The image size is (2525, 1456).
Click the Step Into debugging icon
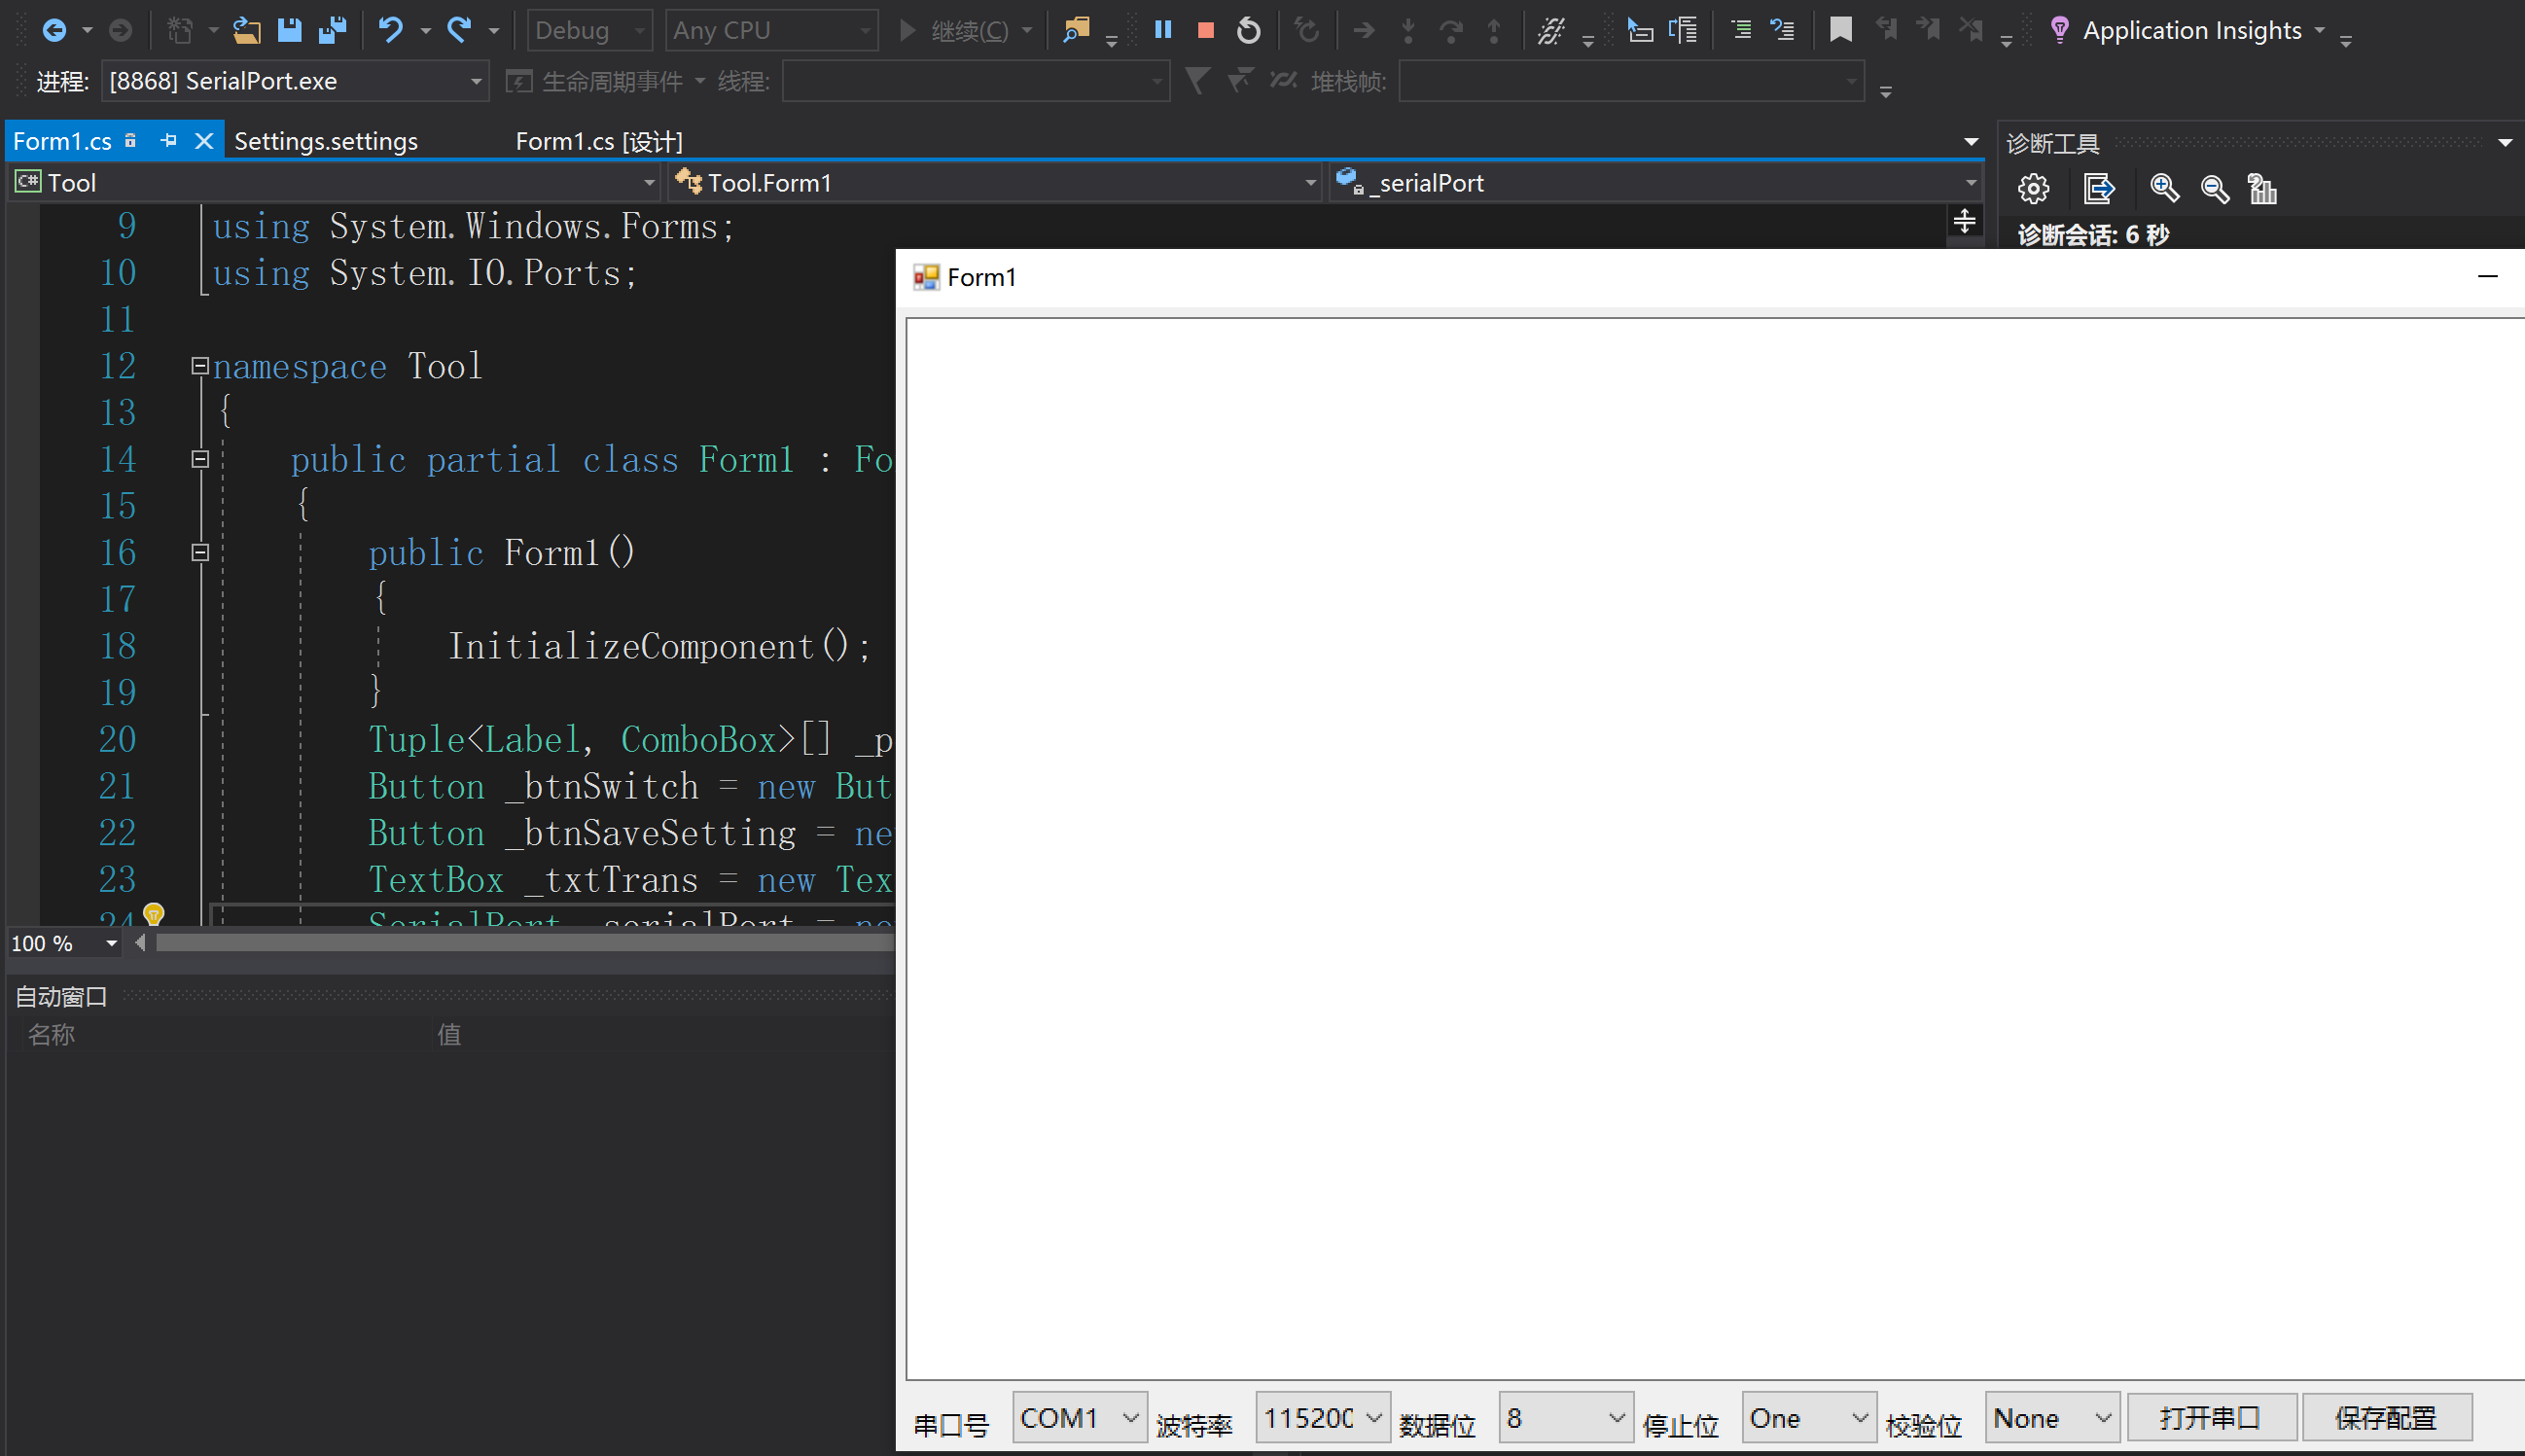point(1409,30)
